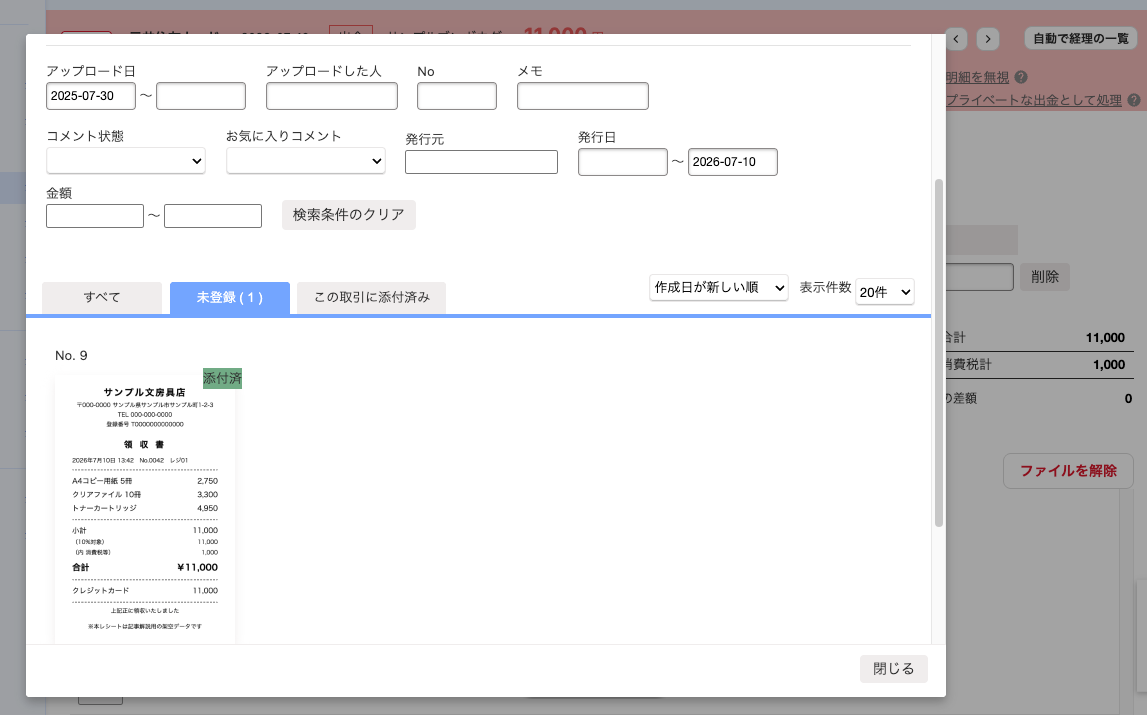Focus the メモ input field
The width and height of the screenshot is (1147, 715).
click(583, 96)
